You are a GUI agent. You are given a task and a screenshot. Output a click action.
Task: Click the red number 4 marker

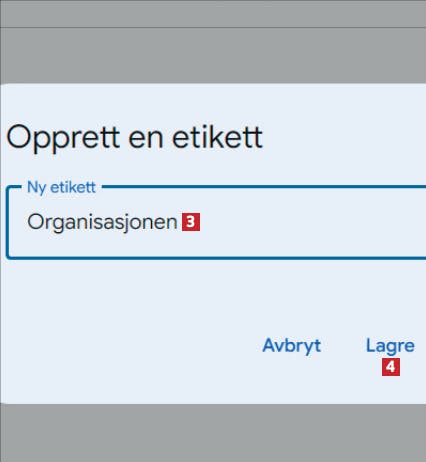pyautogui.click(x=391, y=367)
